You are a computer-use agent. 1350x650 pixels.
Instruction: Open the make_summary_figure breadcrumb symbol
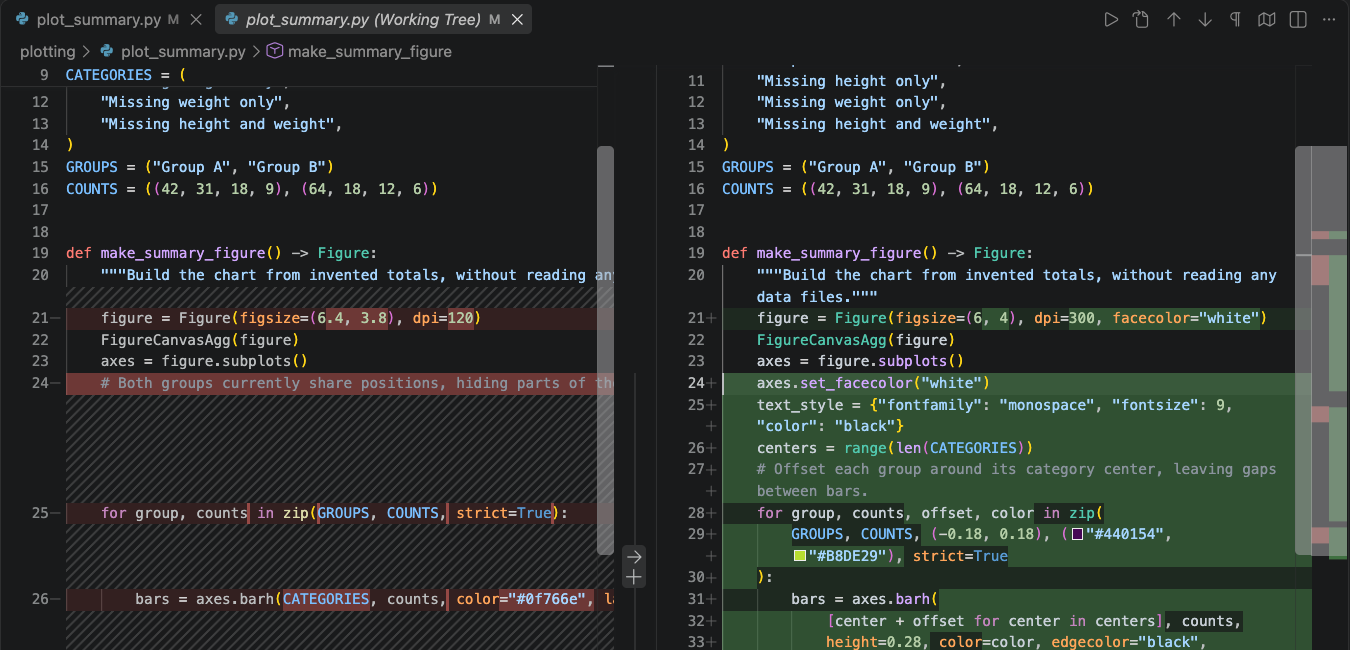[x=370, y=51]
